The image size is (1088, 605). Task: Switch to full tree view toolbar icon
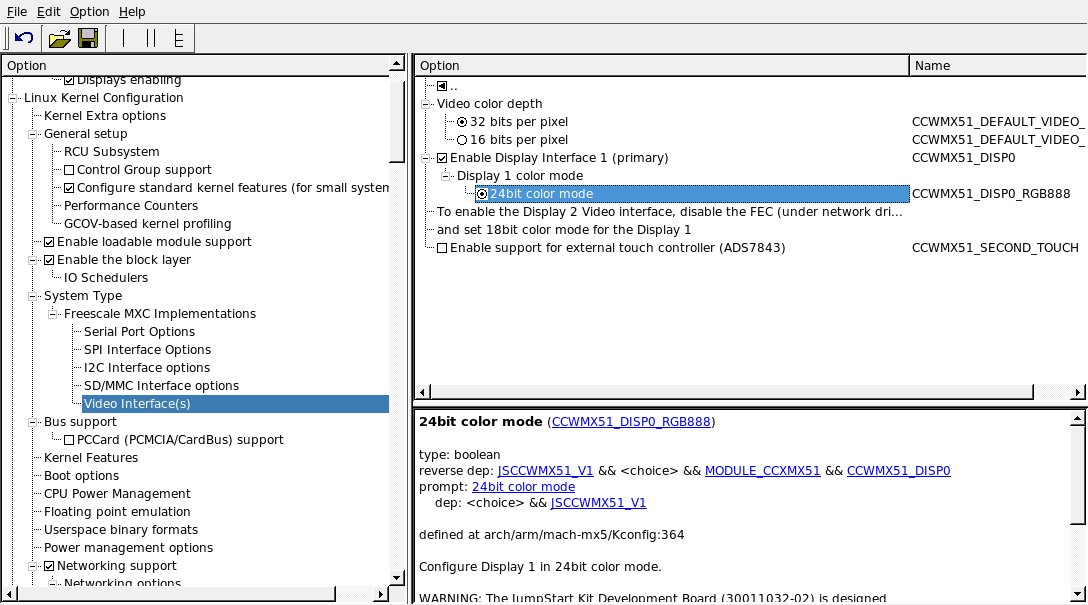(179, 38)
